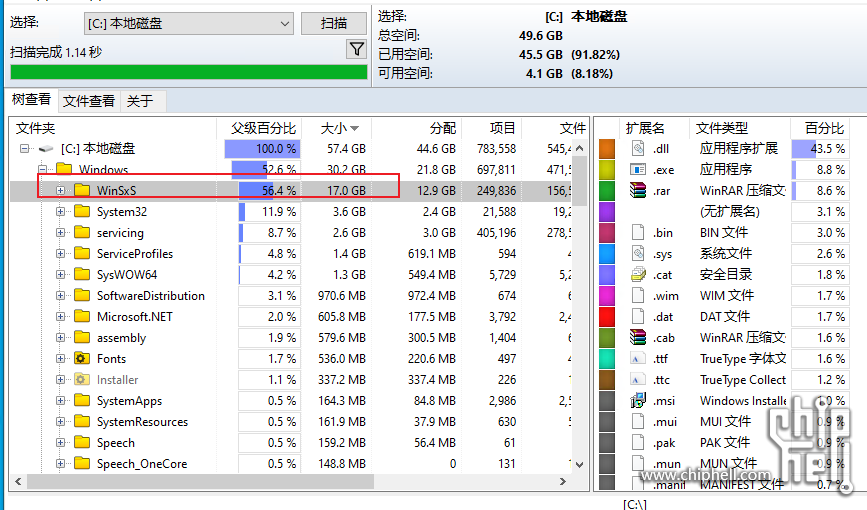Click the .cab WinRAR archive icon
This screenshot has width=867, height=510.
click(x=638, y=337)
